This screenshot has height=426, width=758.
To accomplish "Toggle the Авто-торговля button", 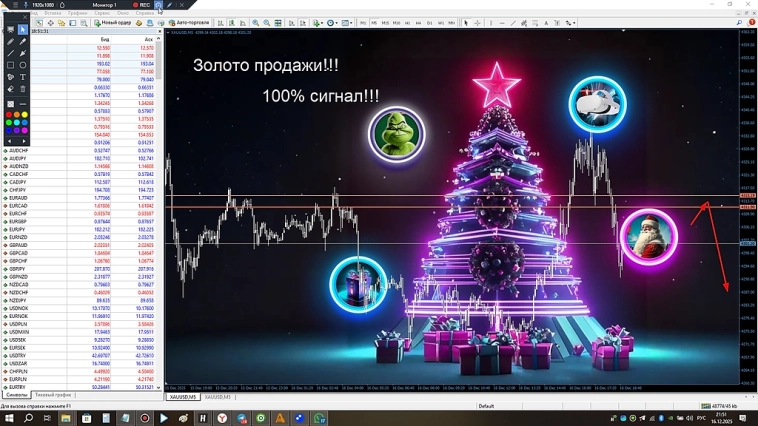I will coord(189,23).
